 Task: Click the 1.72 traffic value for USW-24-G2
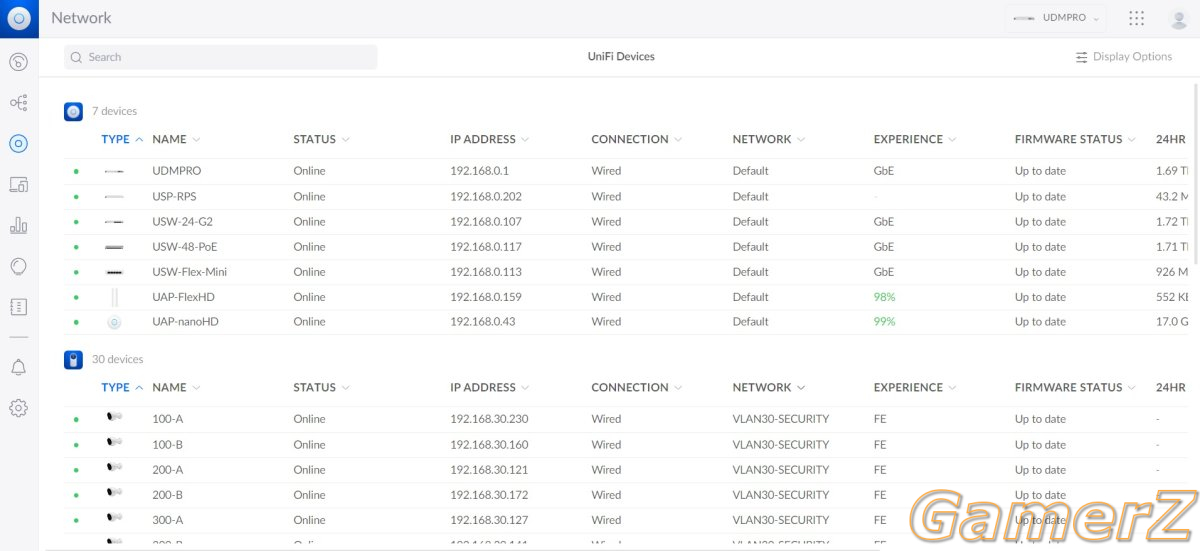point(1172,222)
